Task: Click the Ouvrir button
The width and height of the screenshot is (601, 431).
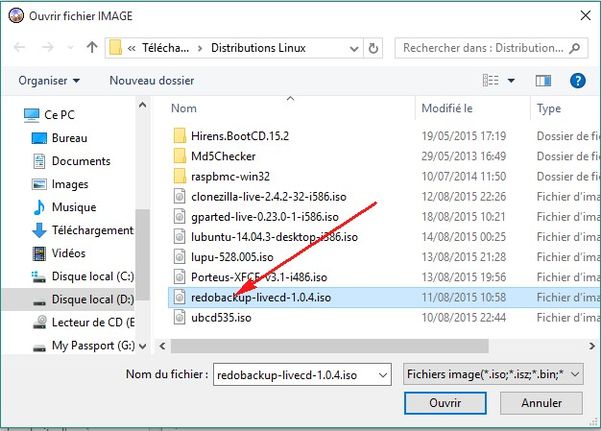Action: 445,403
